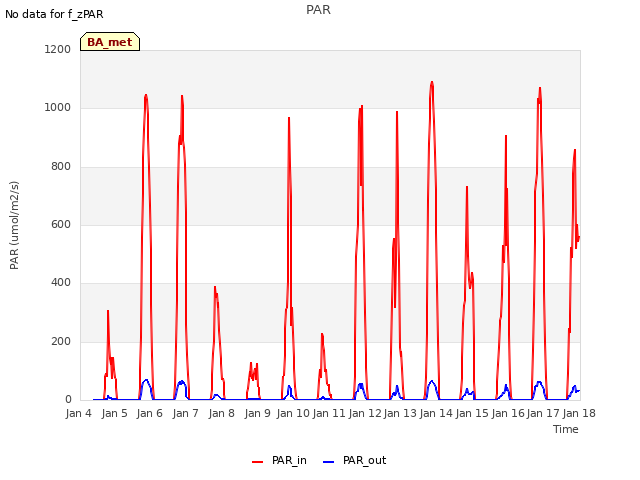
Task: Click the 1000 y-axis tick label
Action: coord(58,108)
